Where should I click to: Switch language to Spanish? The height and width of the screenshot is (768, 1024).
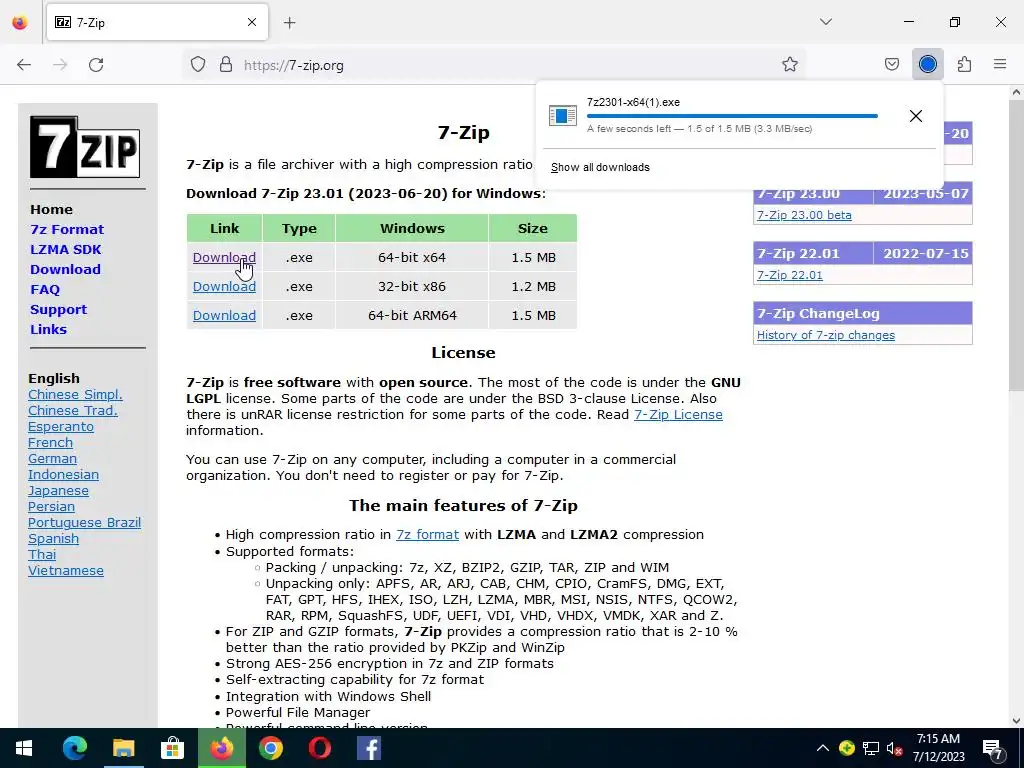point(53,539)
